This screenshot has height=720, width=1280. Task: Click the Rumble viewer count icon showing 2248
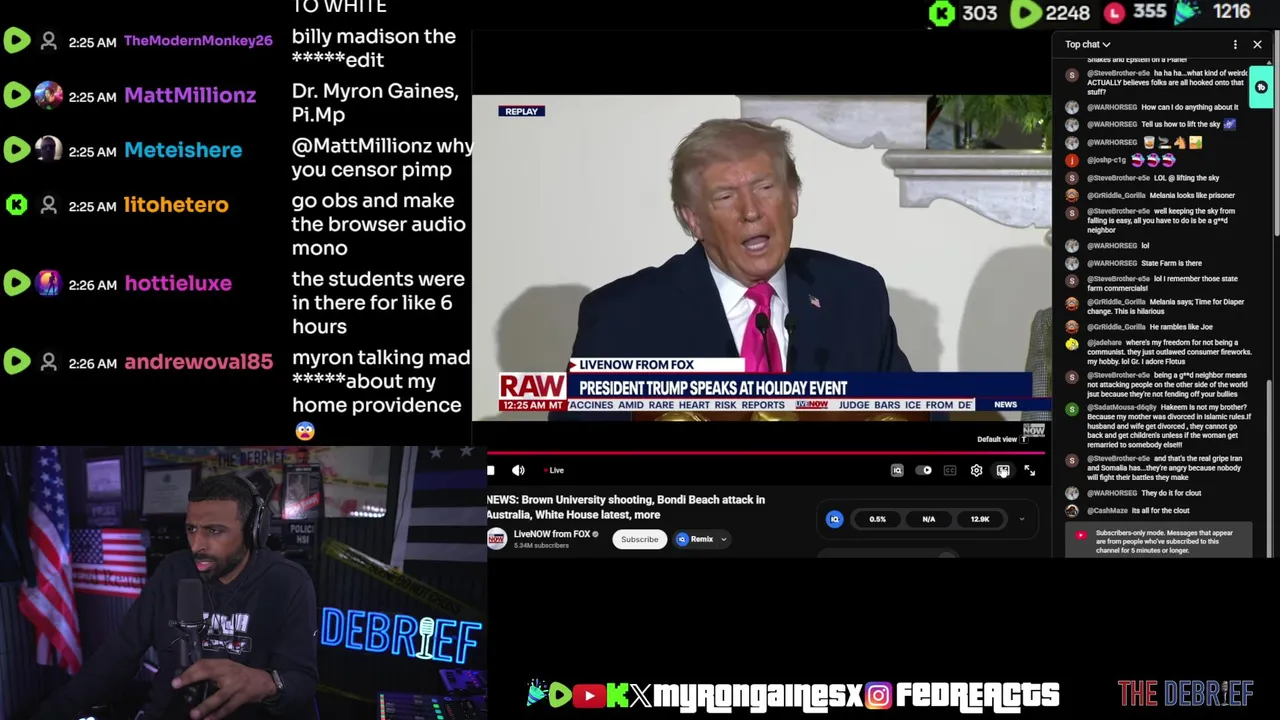tap(1025, 13)
